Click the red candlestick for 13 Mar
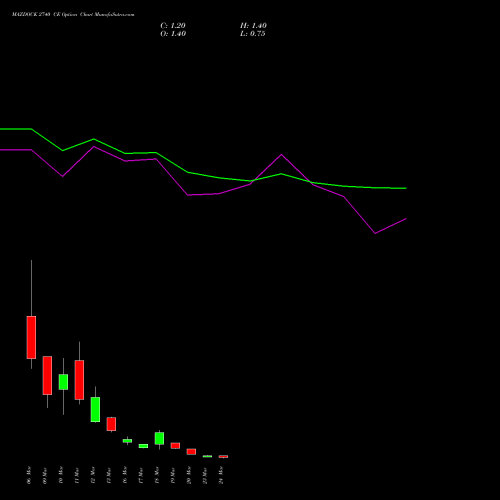This screenshot has width=500, height=500. pyautogui.click(x=111, y=424)
